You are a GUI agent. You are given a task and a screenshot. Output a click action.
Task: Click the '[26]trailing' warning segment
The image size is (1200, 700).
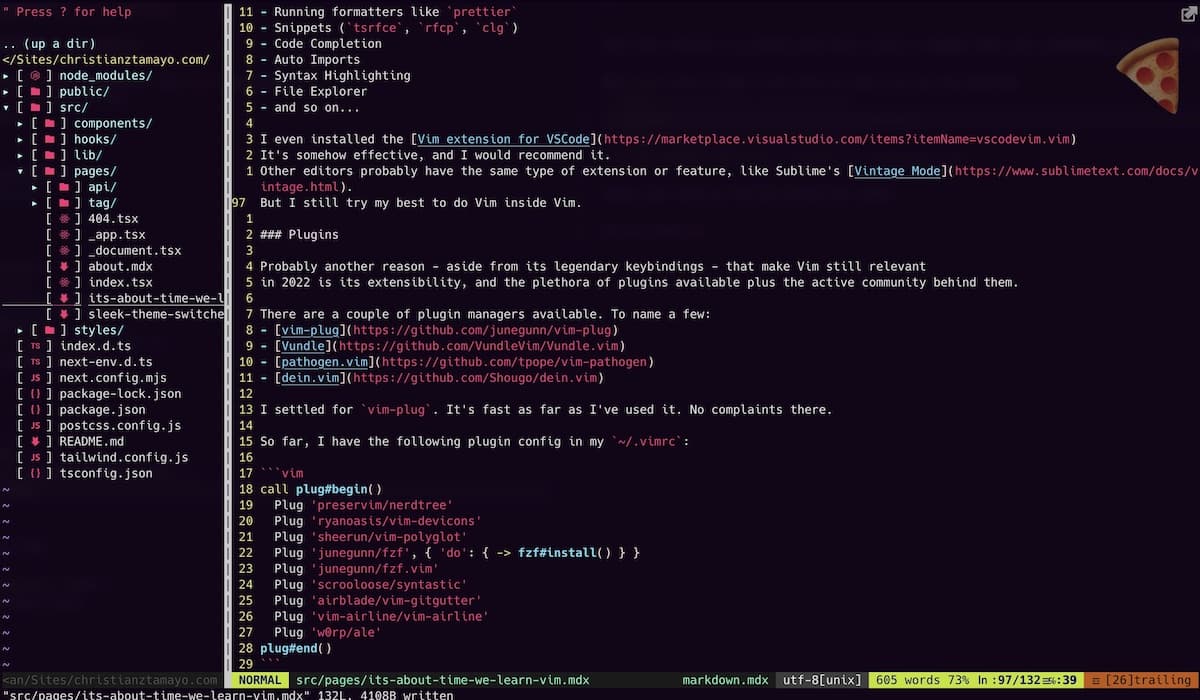(x=1140, y=680)
